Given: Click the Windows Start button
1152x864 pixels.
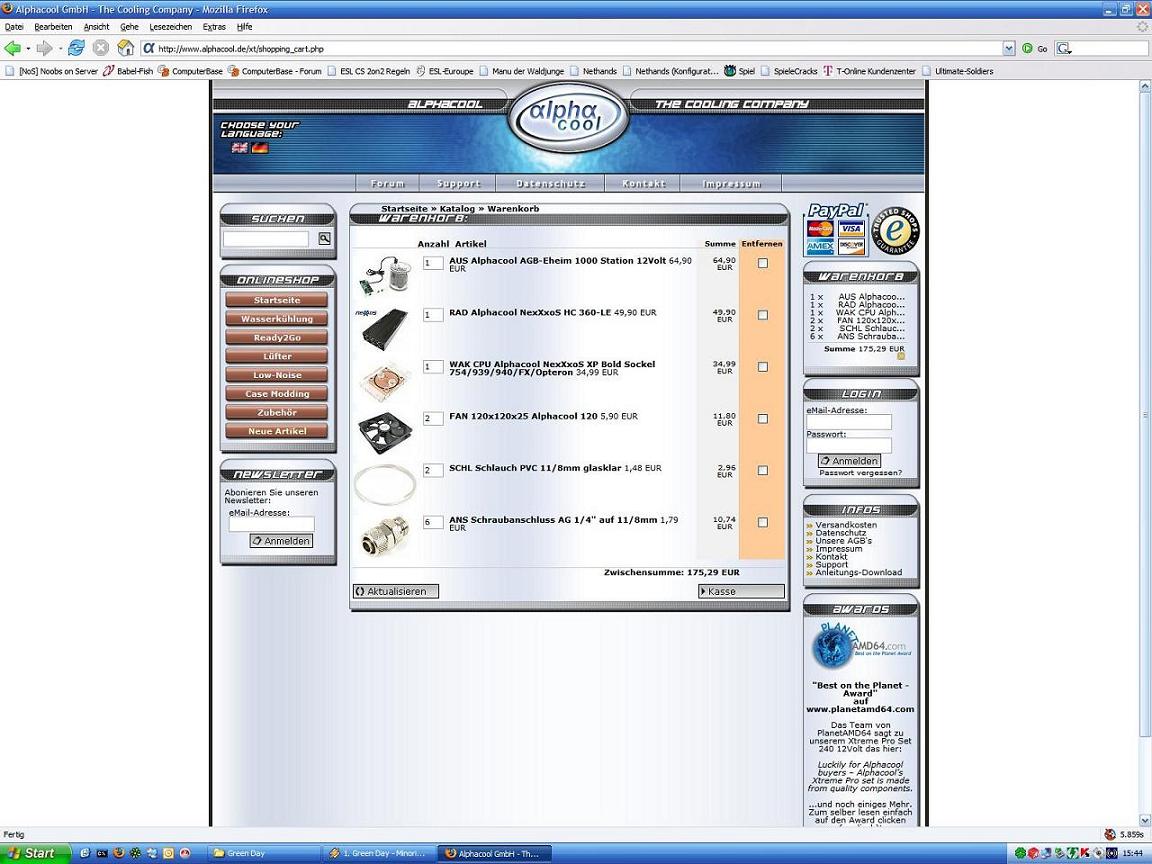Looking at the screenshot, I should [x=35, y=853].
